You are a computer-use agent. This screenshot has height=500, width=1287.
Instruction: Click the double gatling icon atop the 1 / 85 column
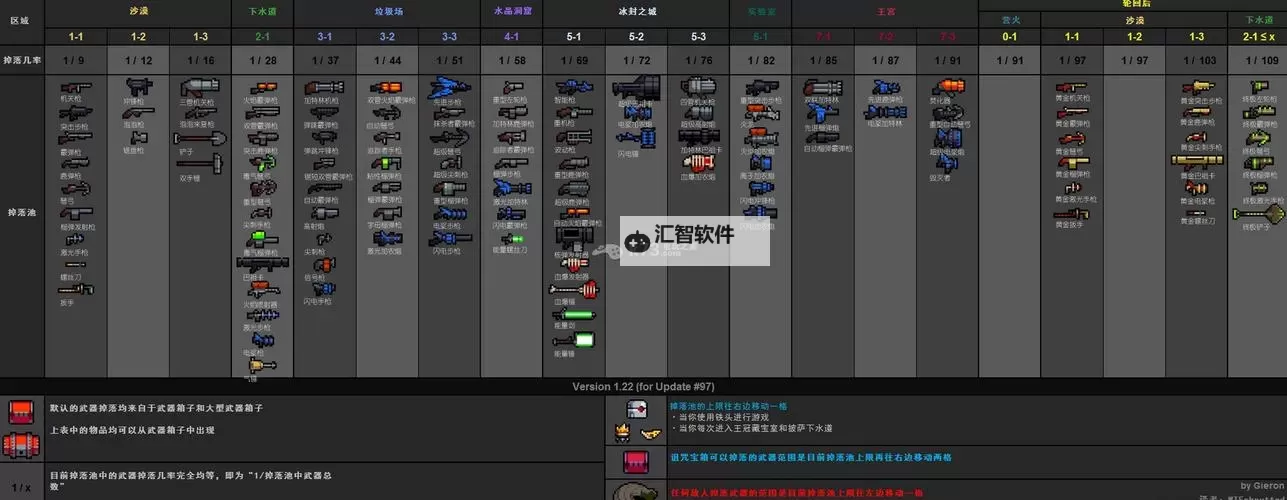click(x=824, y=88)
